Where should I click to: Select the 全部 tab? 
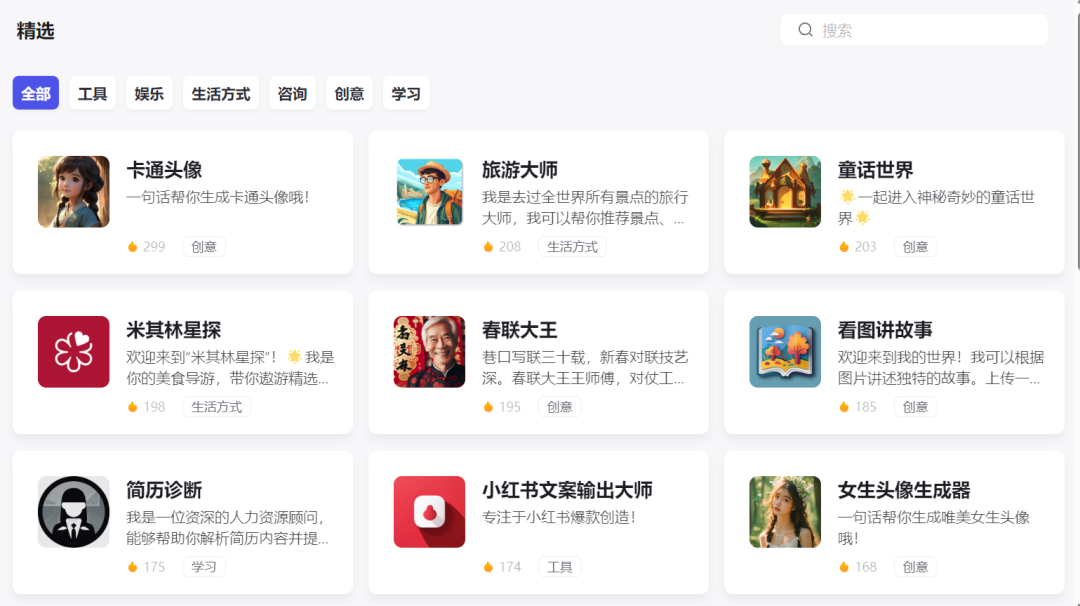pyautogui.click(x=35, y=92)
